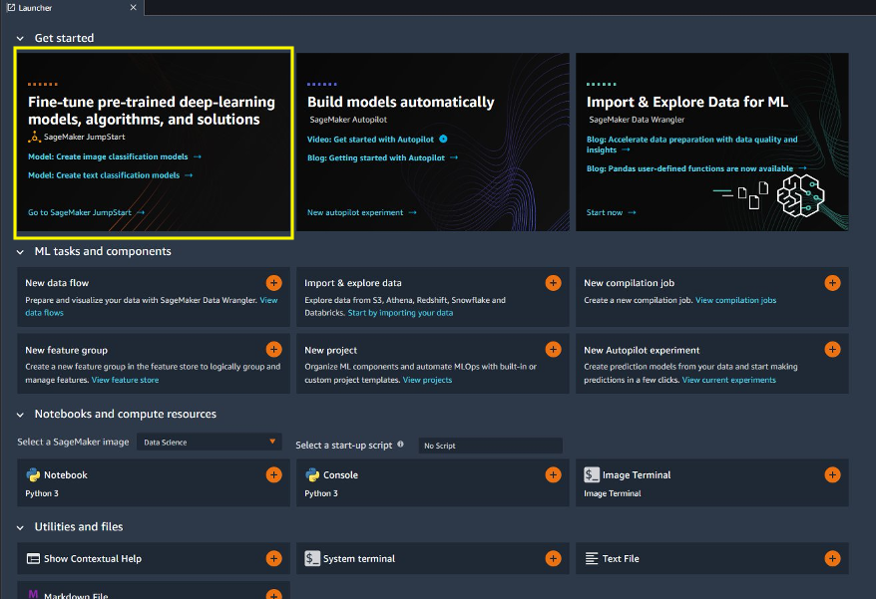Click the plus icon on New Autopilot experiment
This screenshot has width=877, height=600.
(832, 349)
